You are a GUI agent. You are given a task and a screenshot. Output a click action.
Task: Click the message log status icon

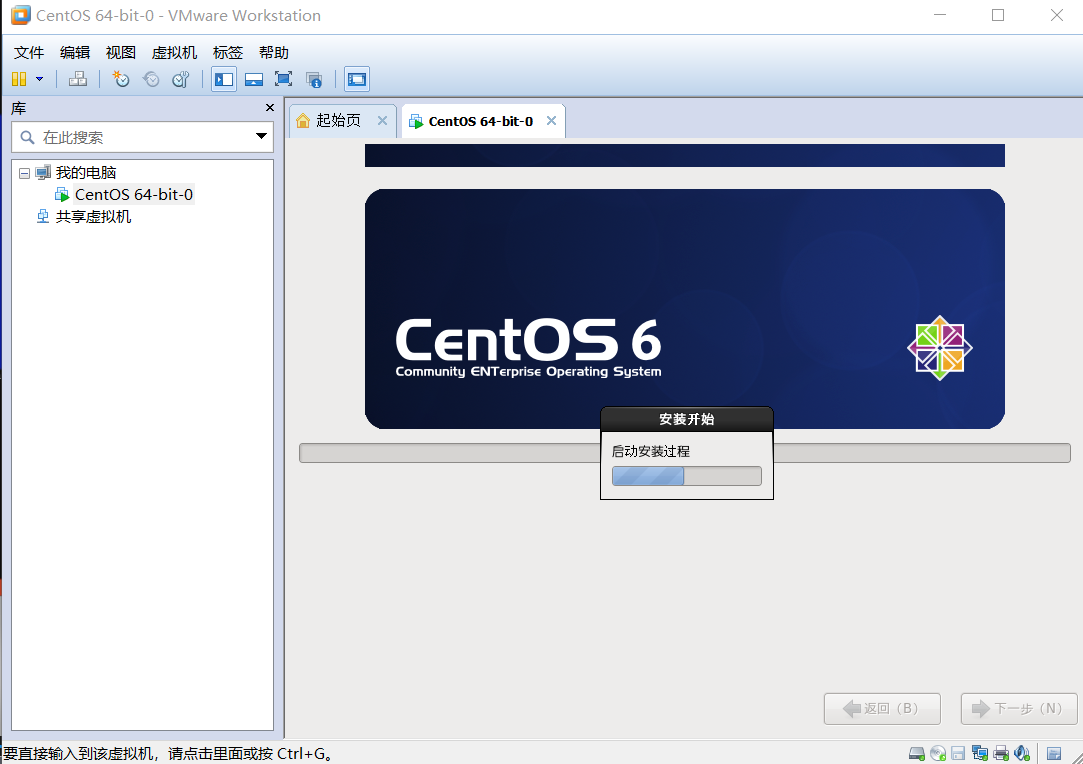(1054, 754)
